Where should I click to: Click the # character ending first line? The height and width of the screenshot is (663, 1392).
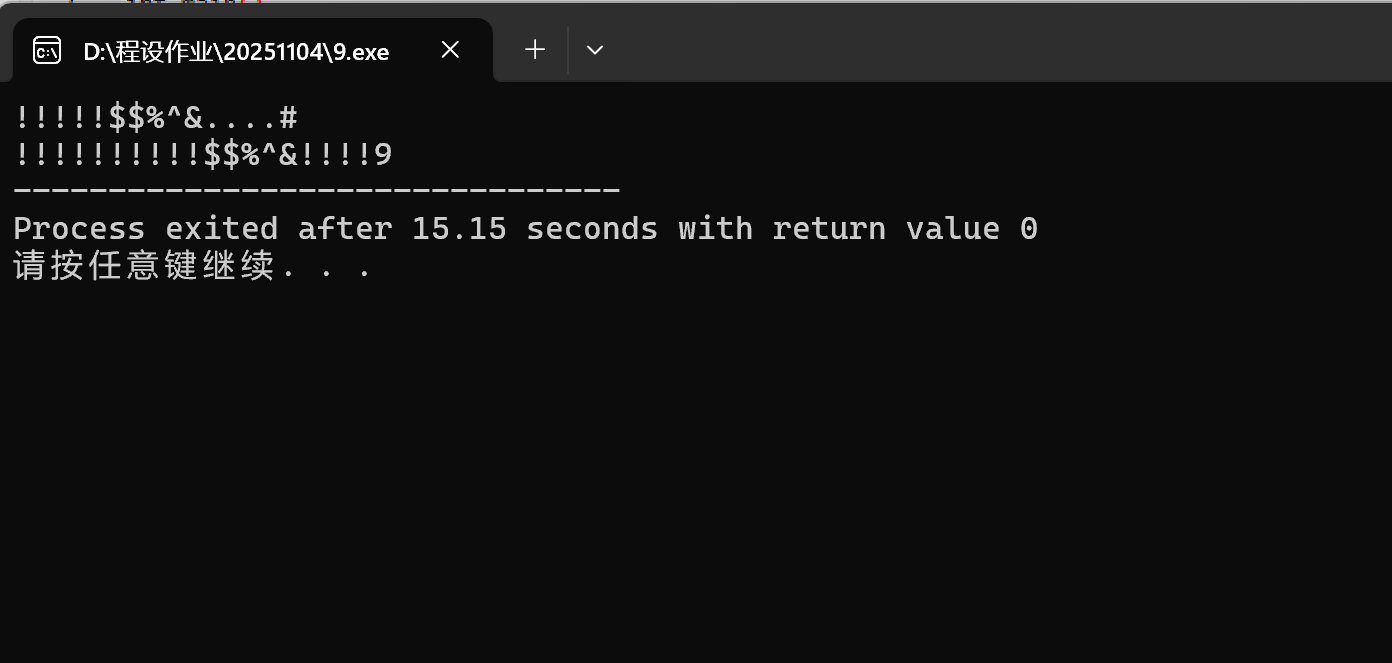(288, 118)
